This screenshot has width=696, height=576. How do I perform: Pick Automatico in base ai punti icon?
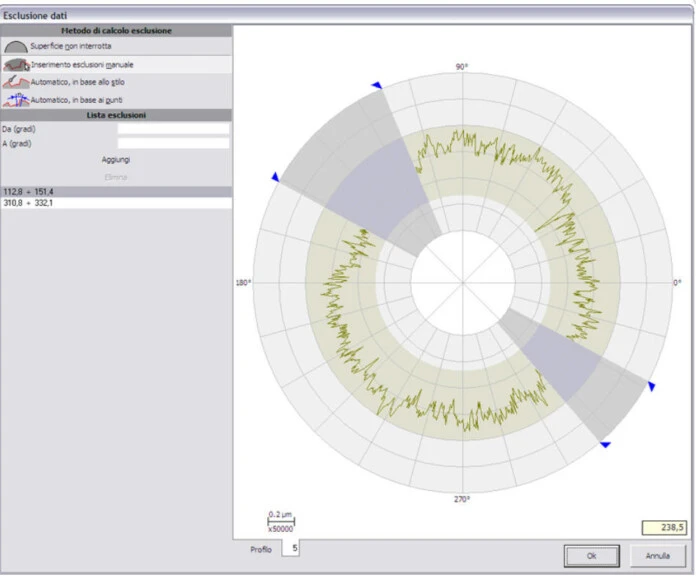tap(15, 100)
